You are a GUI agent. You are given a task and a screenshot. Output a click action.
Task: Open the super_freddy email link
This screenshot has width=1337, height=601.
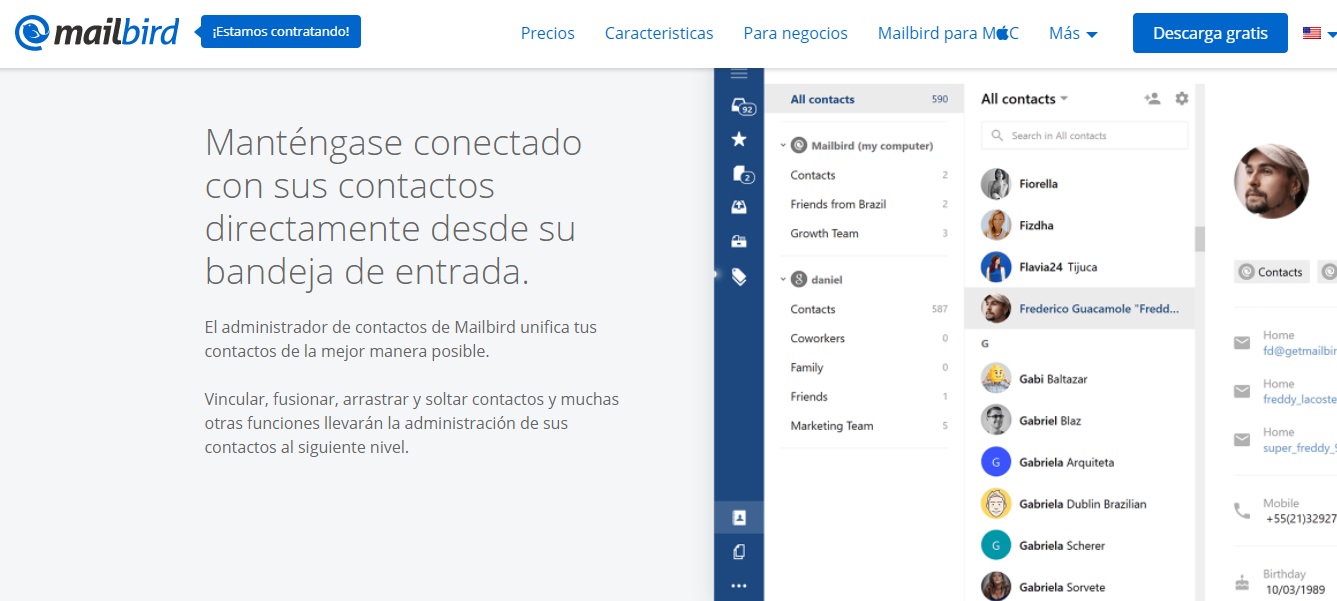coord(1300,447)
